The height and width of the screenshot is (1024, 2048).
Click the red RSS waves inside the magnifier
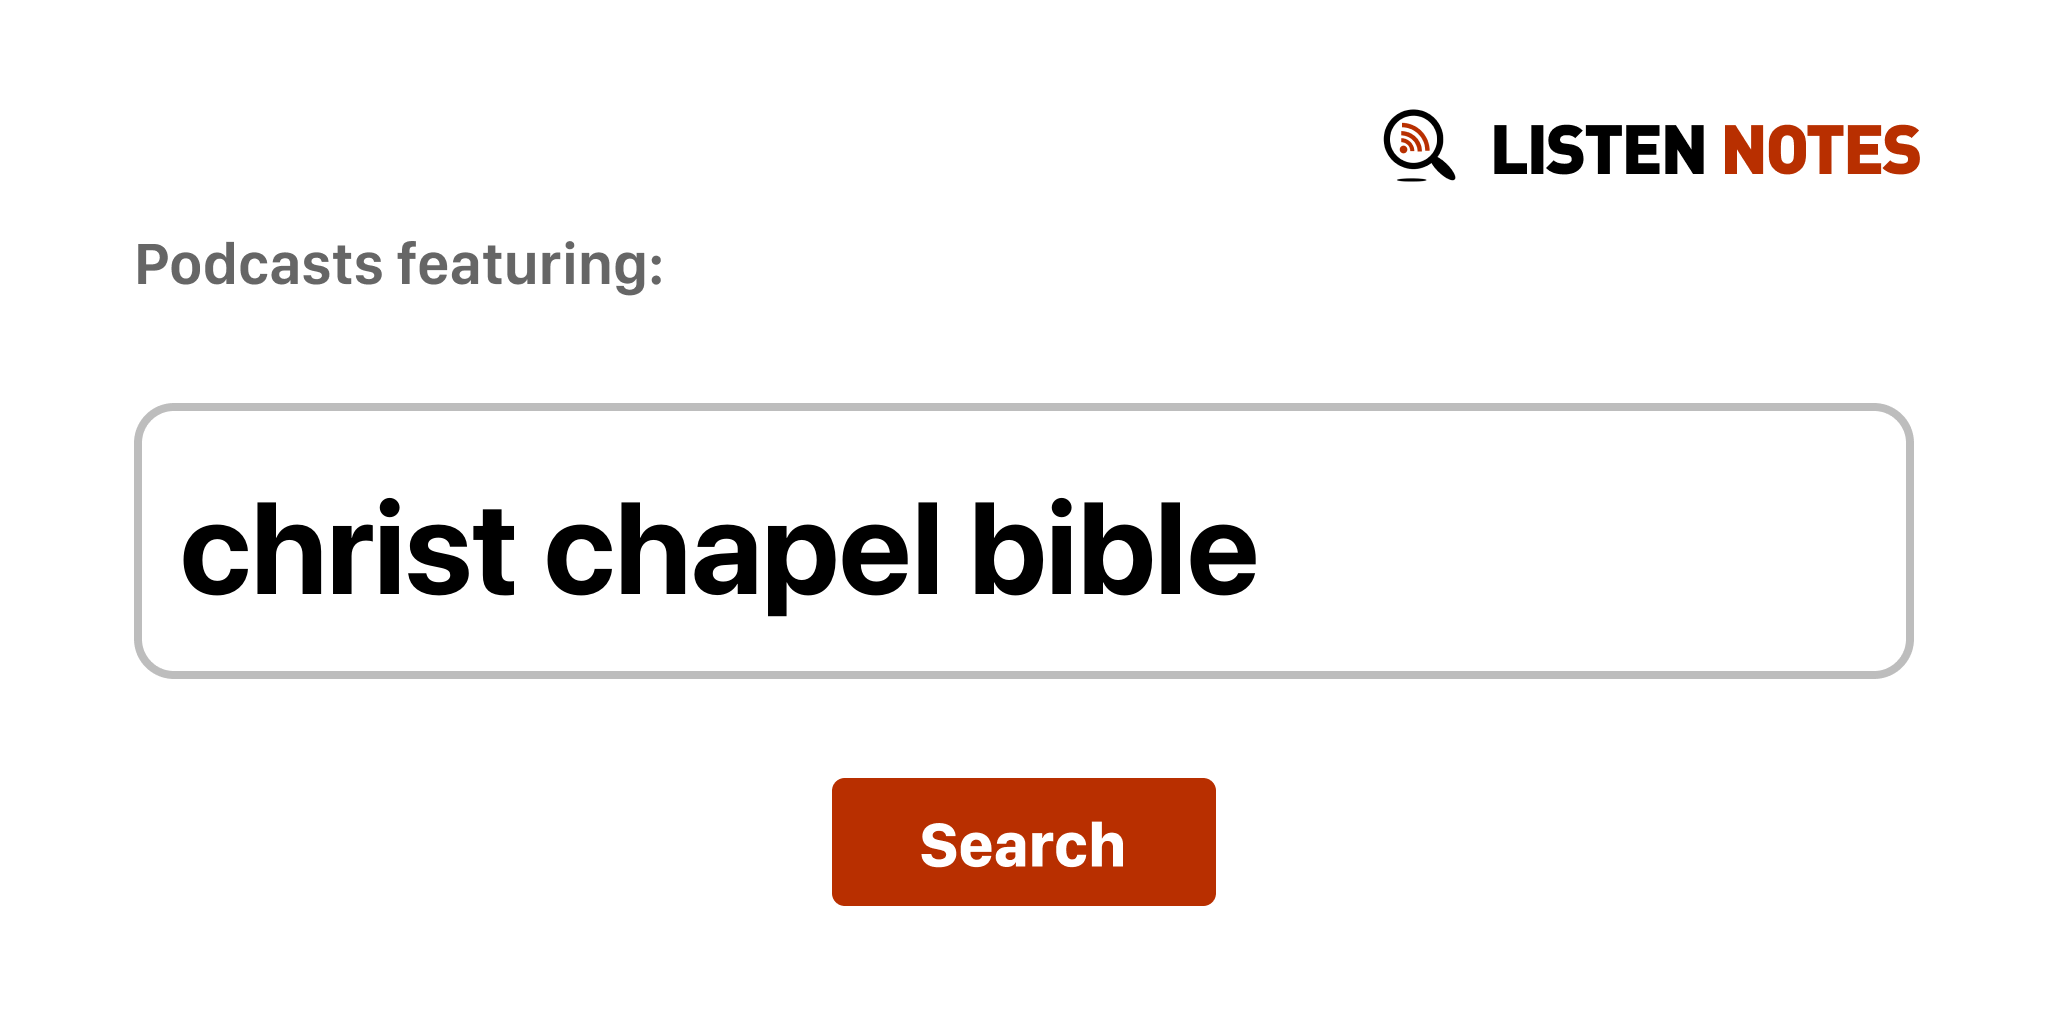[x=1412, y=139]
